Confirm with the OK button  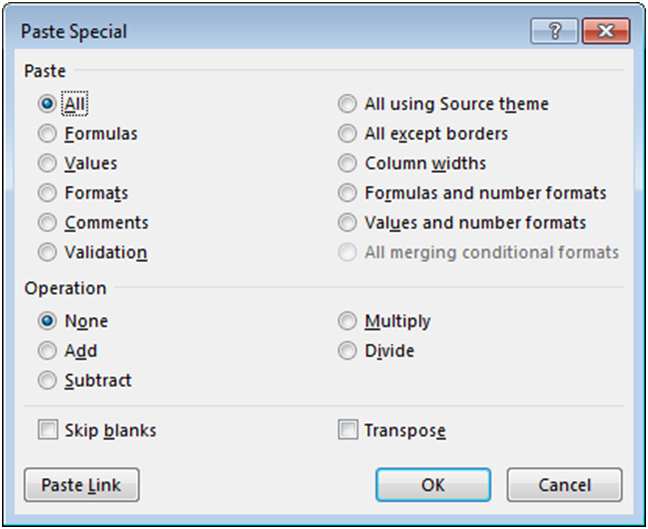click(x=433, y=485)
